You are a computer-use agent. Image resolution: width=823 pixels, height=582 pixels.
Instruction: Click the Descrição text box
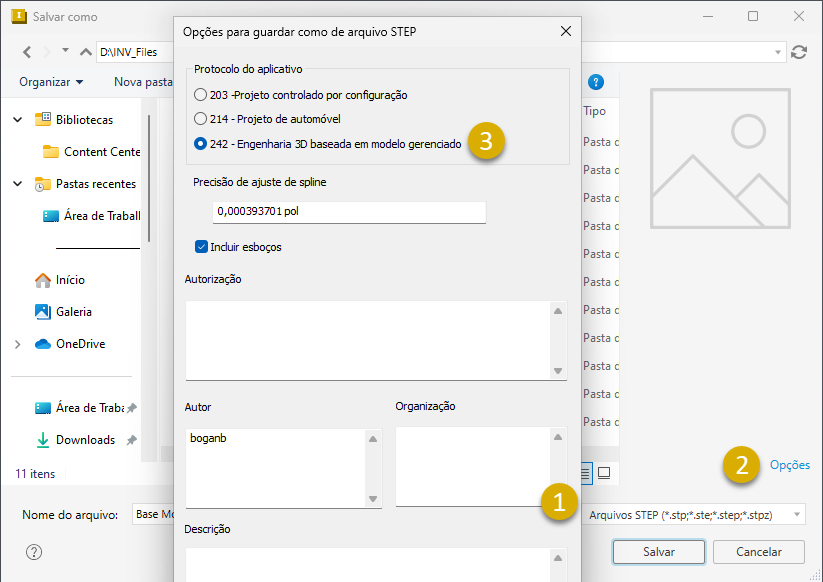[368, 565]
